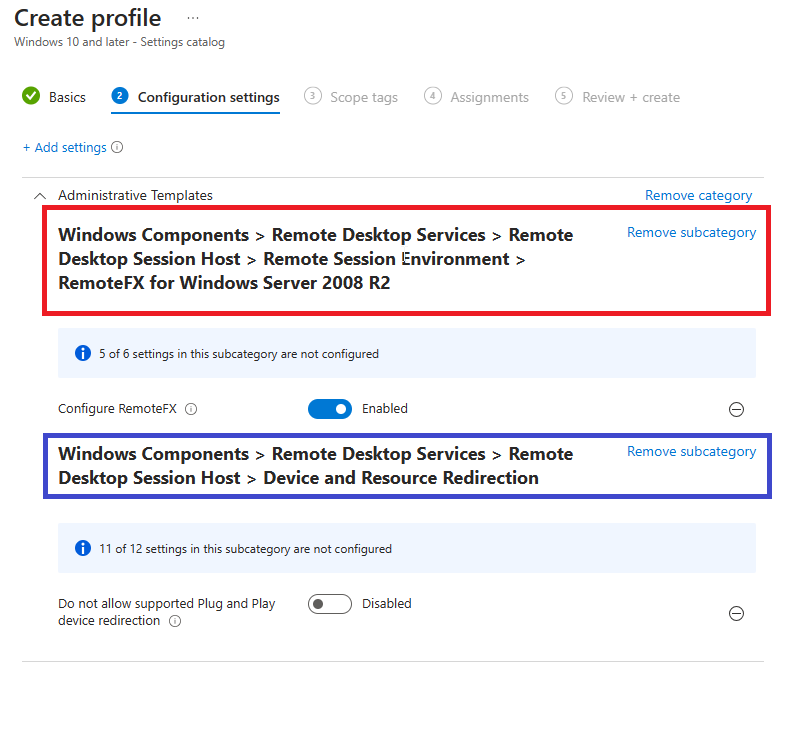
Task: Click info icon beside Plug and Play redirection
Action: (x=175, y=621)
